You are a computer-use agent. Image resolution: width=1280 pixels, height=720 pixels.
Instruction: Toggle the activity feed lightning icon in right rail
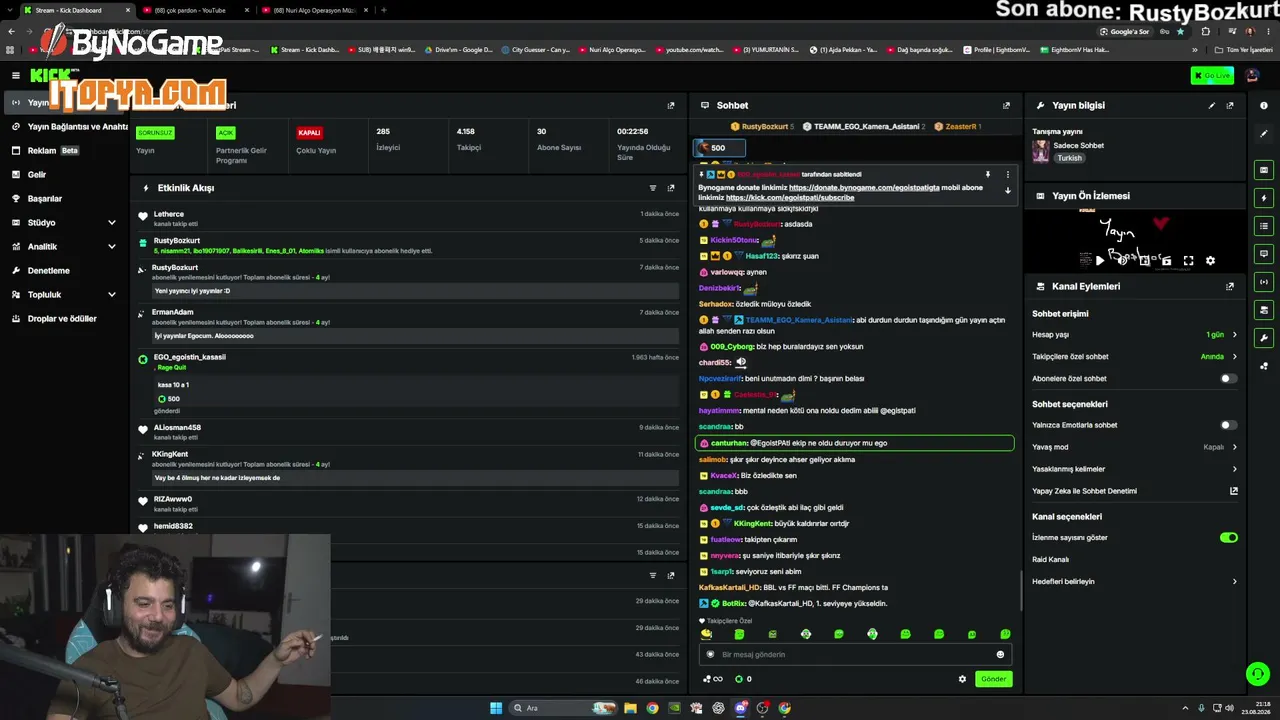click(1265, 198)
